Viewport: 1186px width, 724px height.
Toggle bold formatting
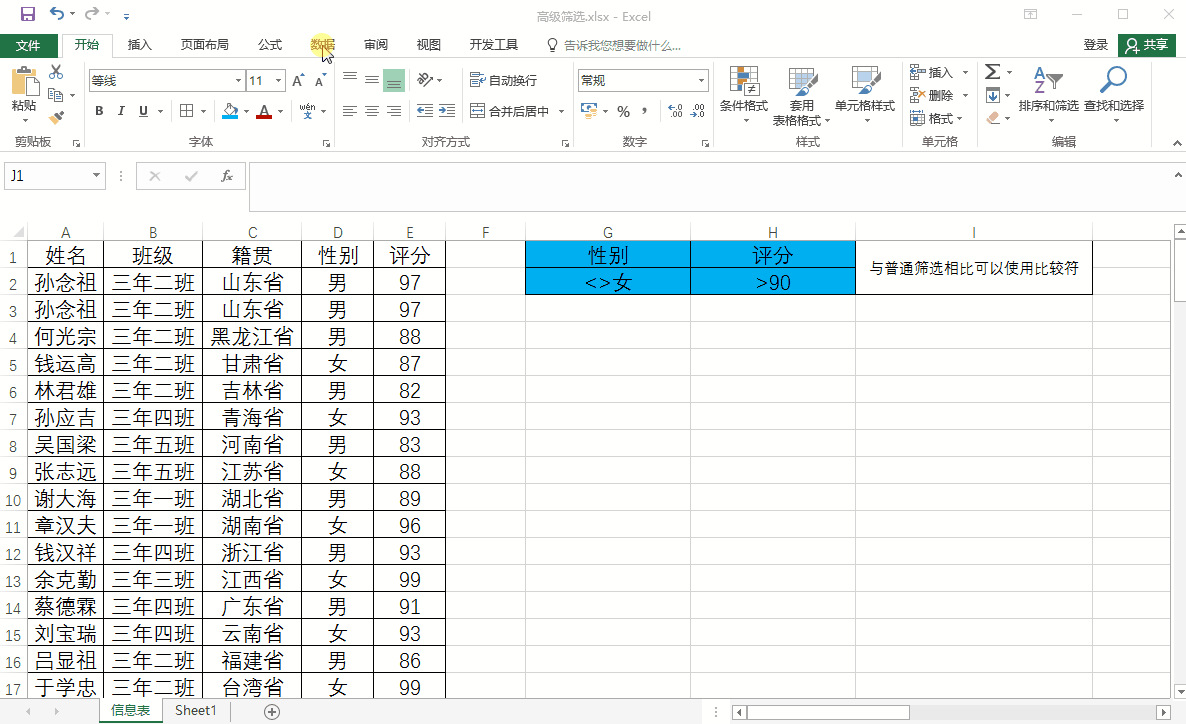[99, 111]
